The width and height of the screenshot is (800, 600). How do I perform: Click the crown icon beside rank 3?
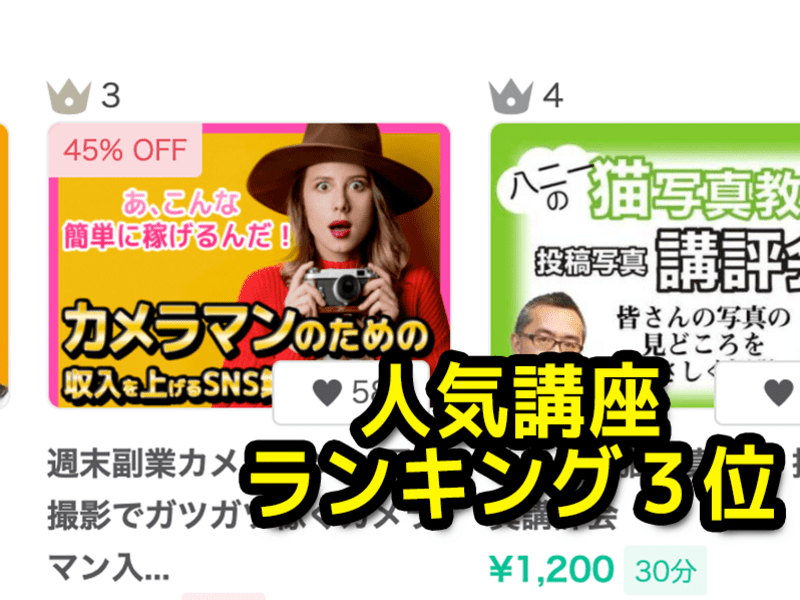point(69,97)
